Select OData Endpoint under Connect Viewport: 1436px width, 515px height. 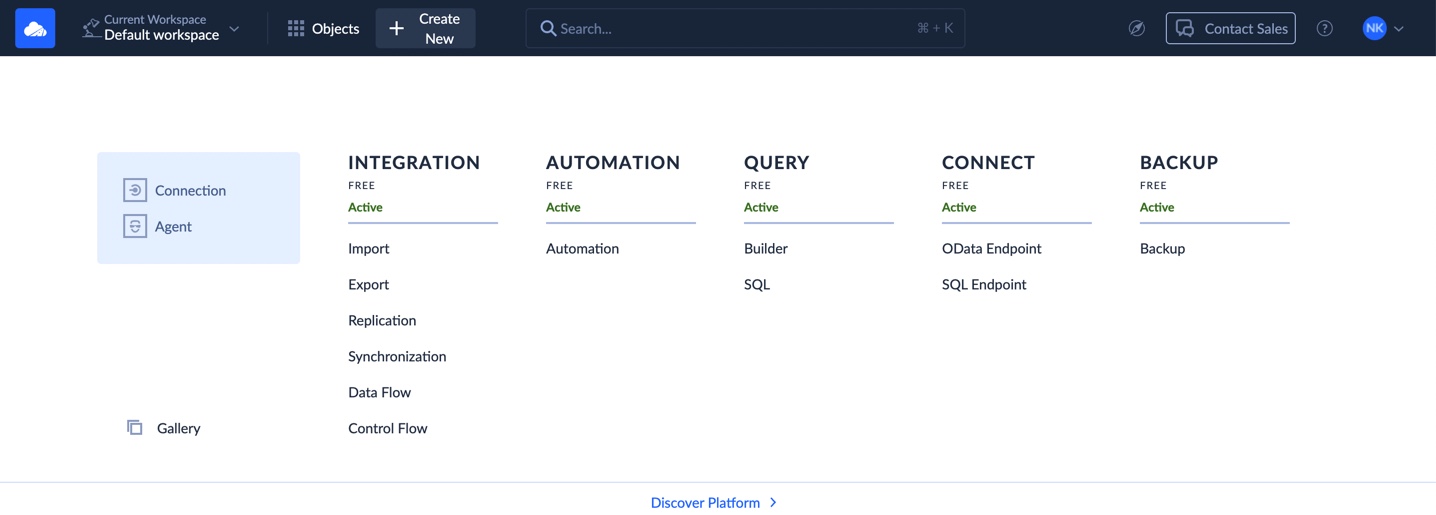[991, 248]
